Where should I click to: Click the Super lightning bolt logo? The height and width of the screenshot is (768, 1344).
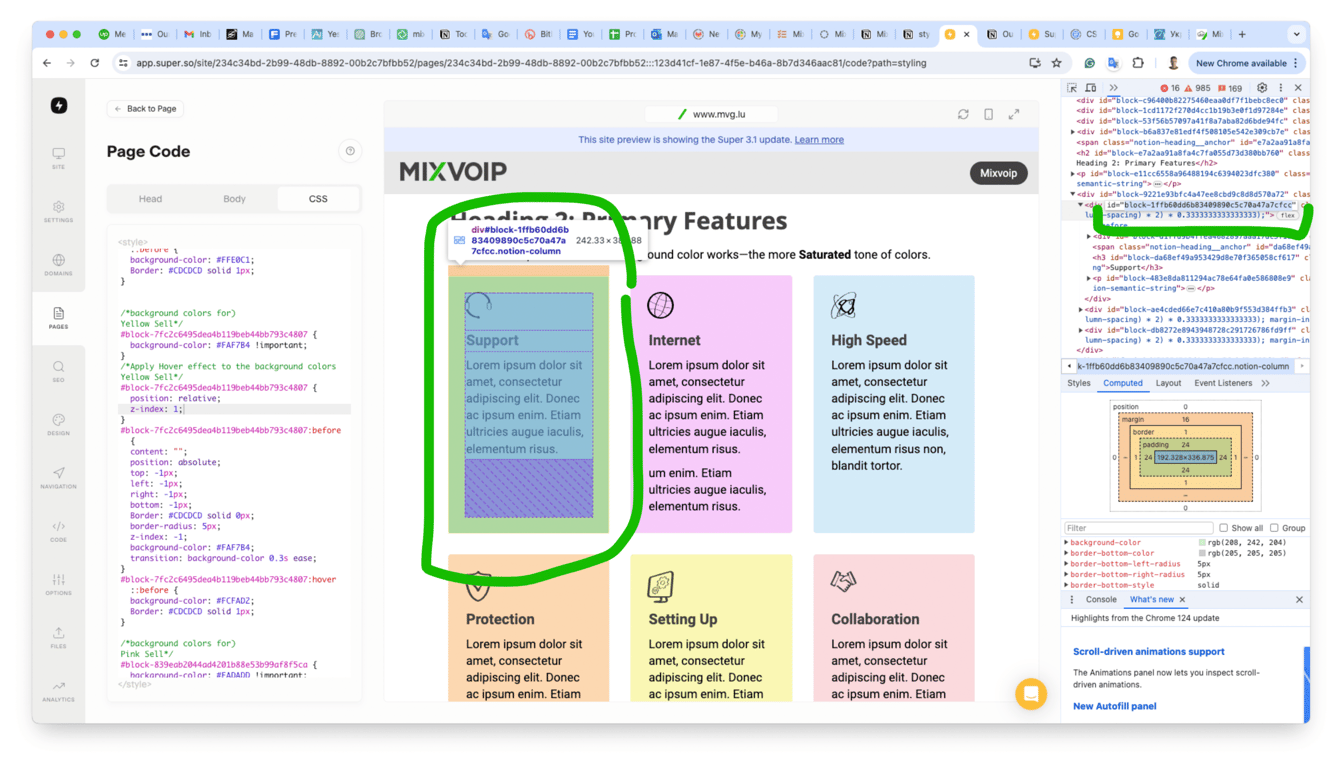pos(59,105)
